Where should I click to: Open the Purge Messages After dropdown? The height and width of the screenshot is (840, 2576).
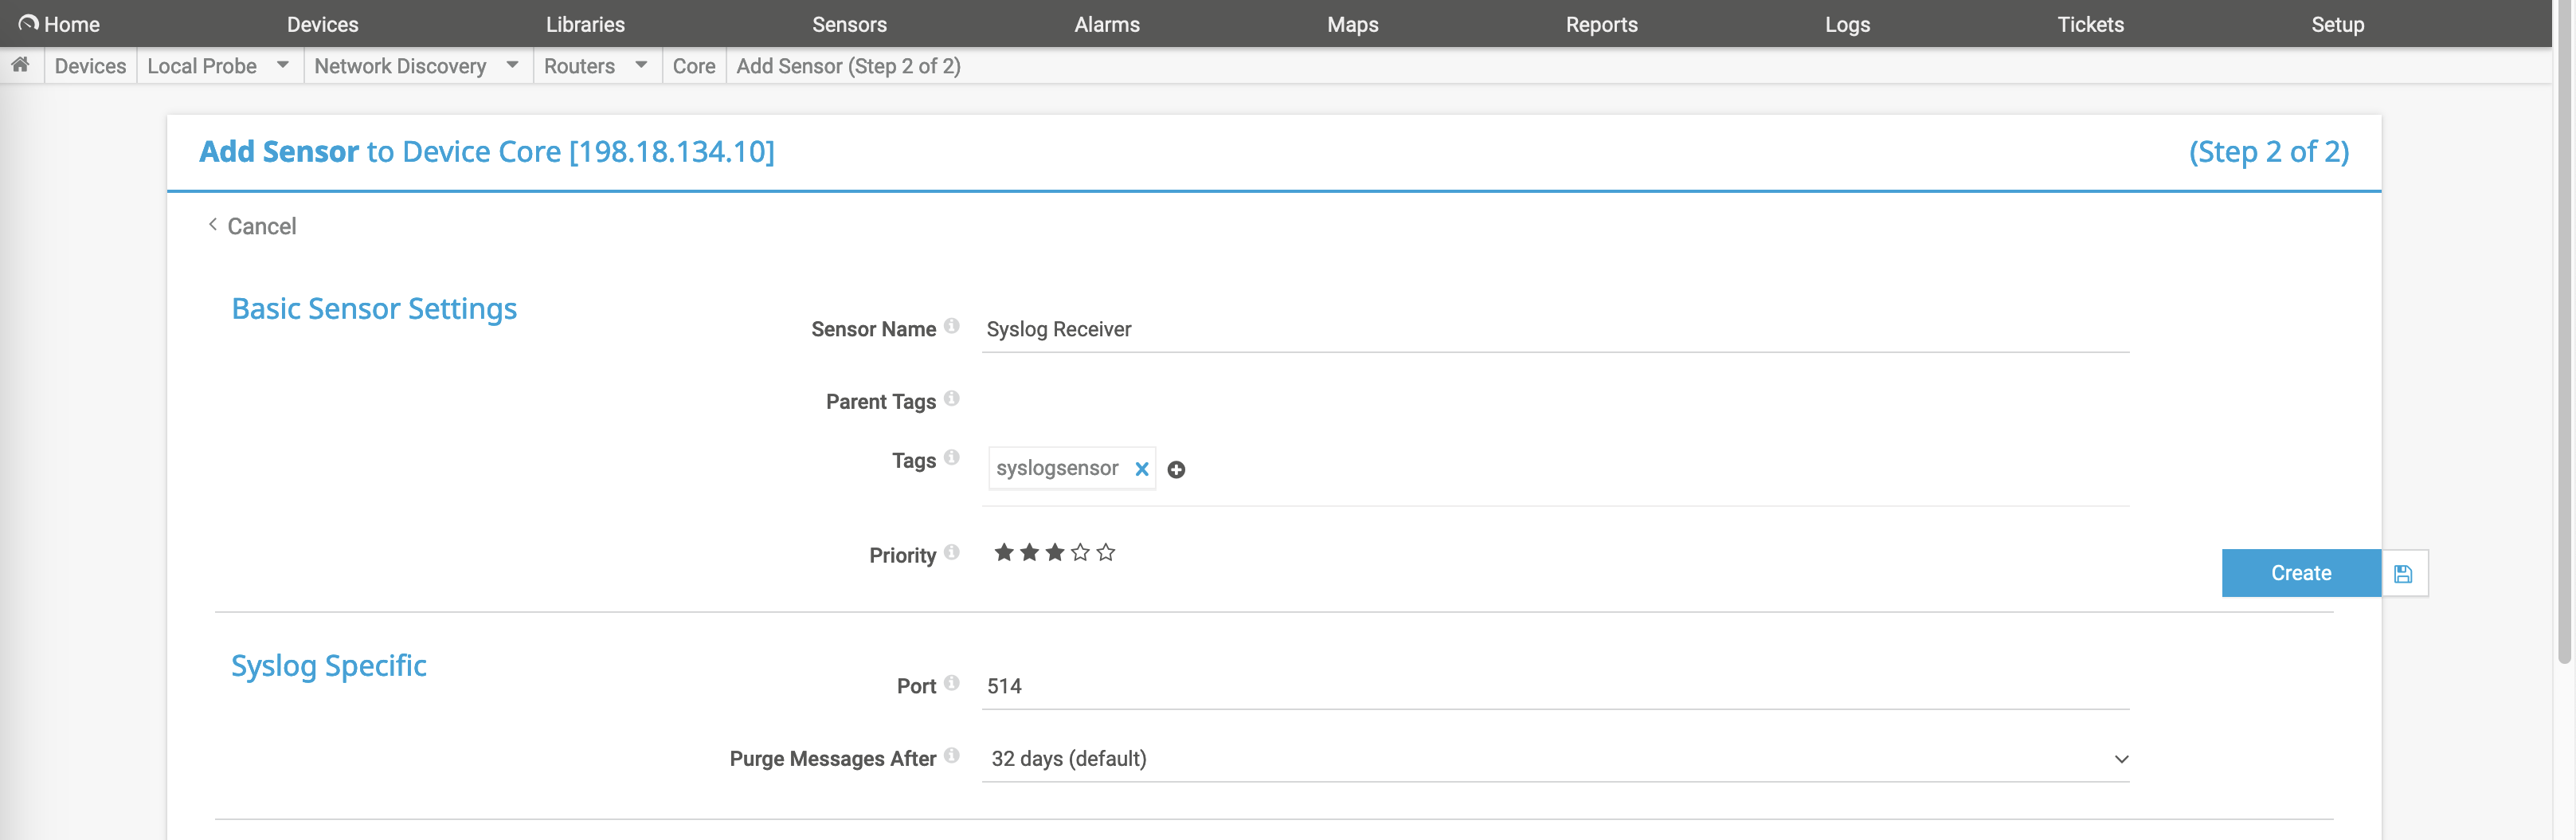1555,759
